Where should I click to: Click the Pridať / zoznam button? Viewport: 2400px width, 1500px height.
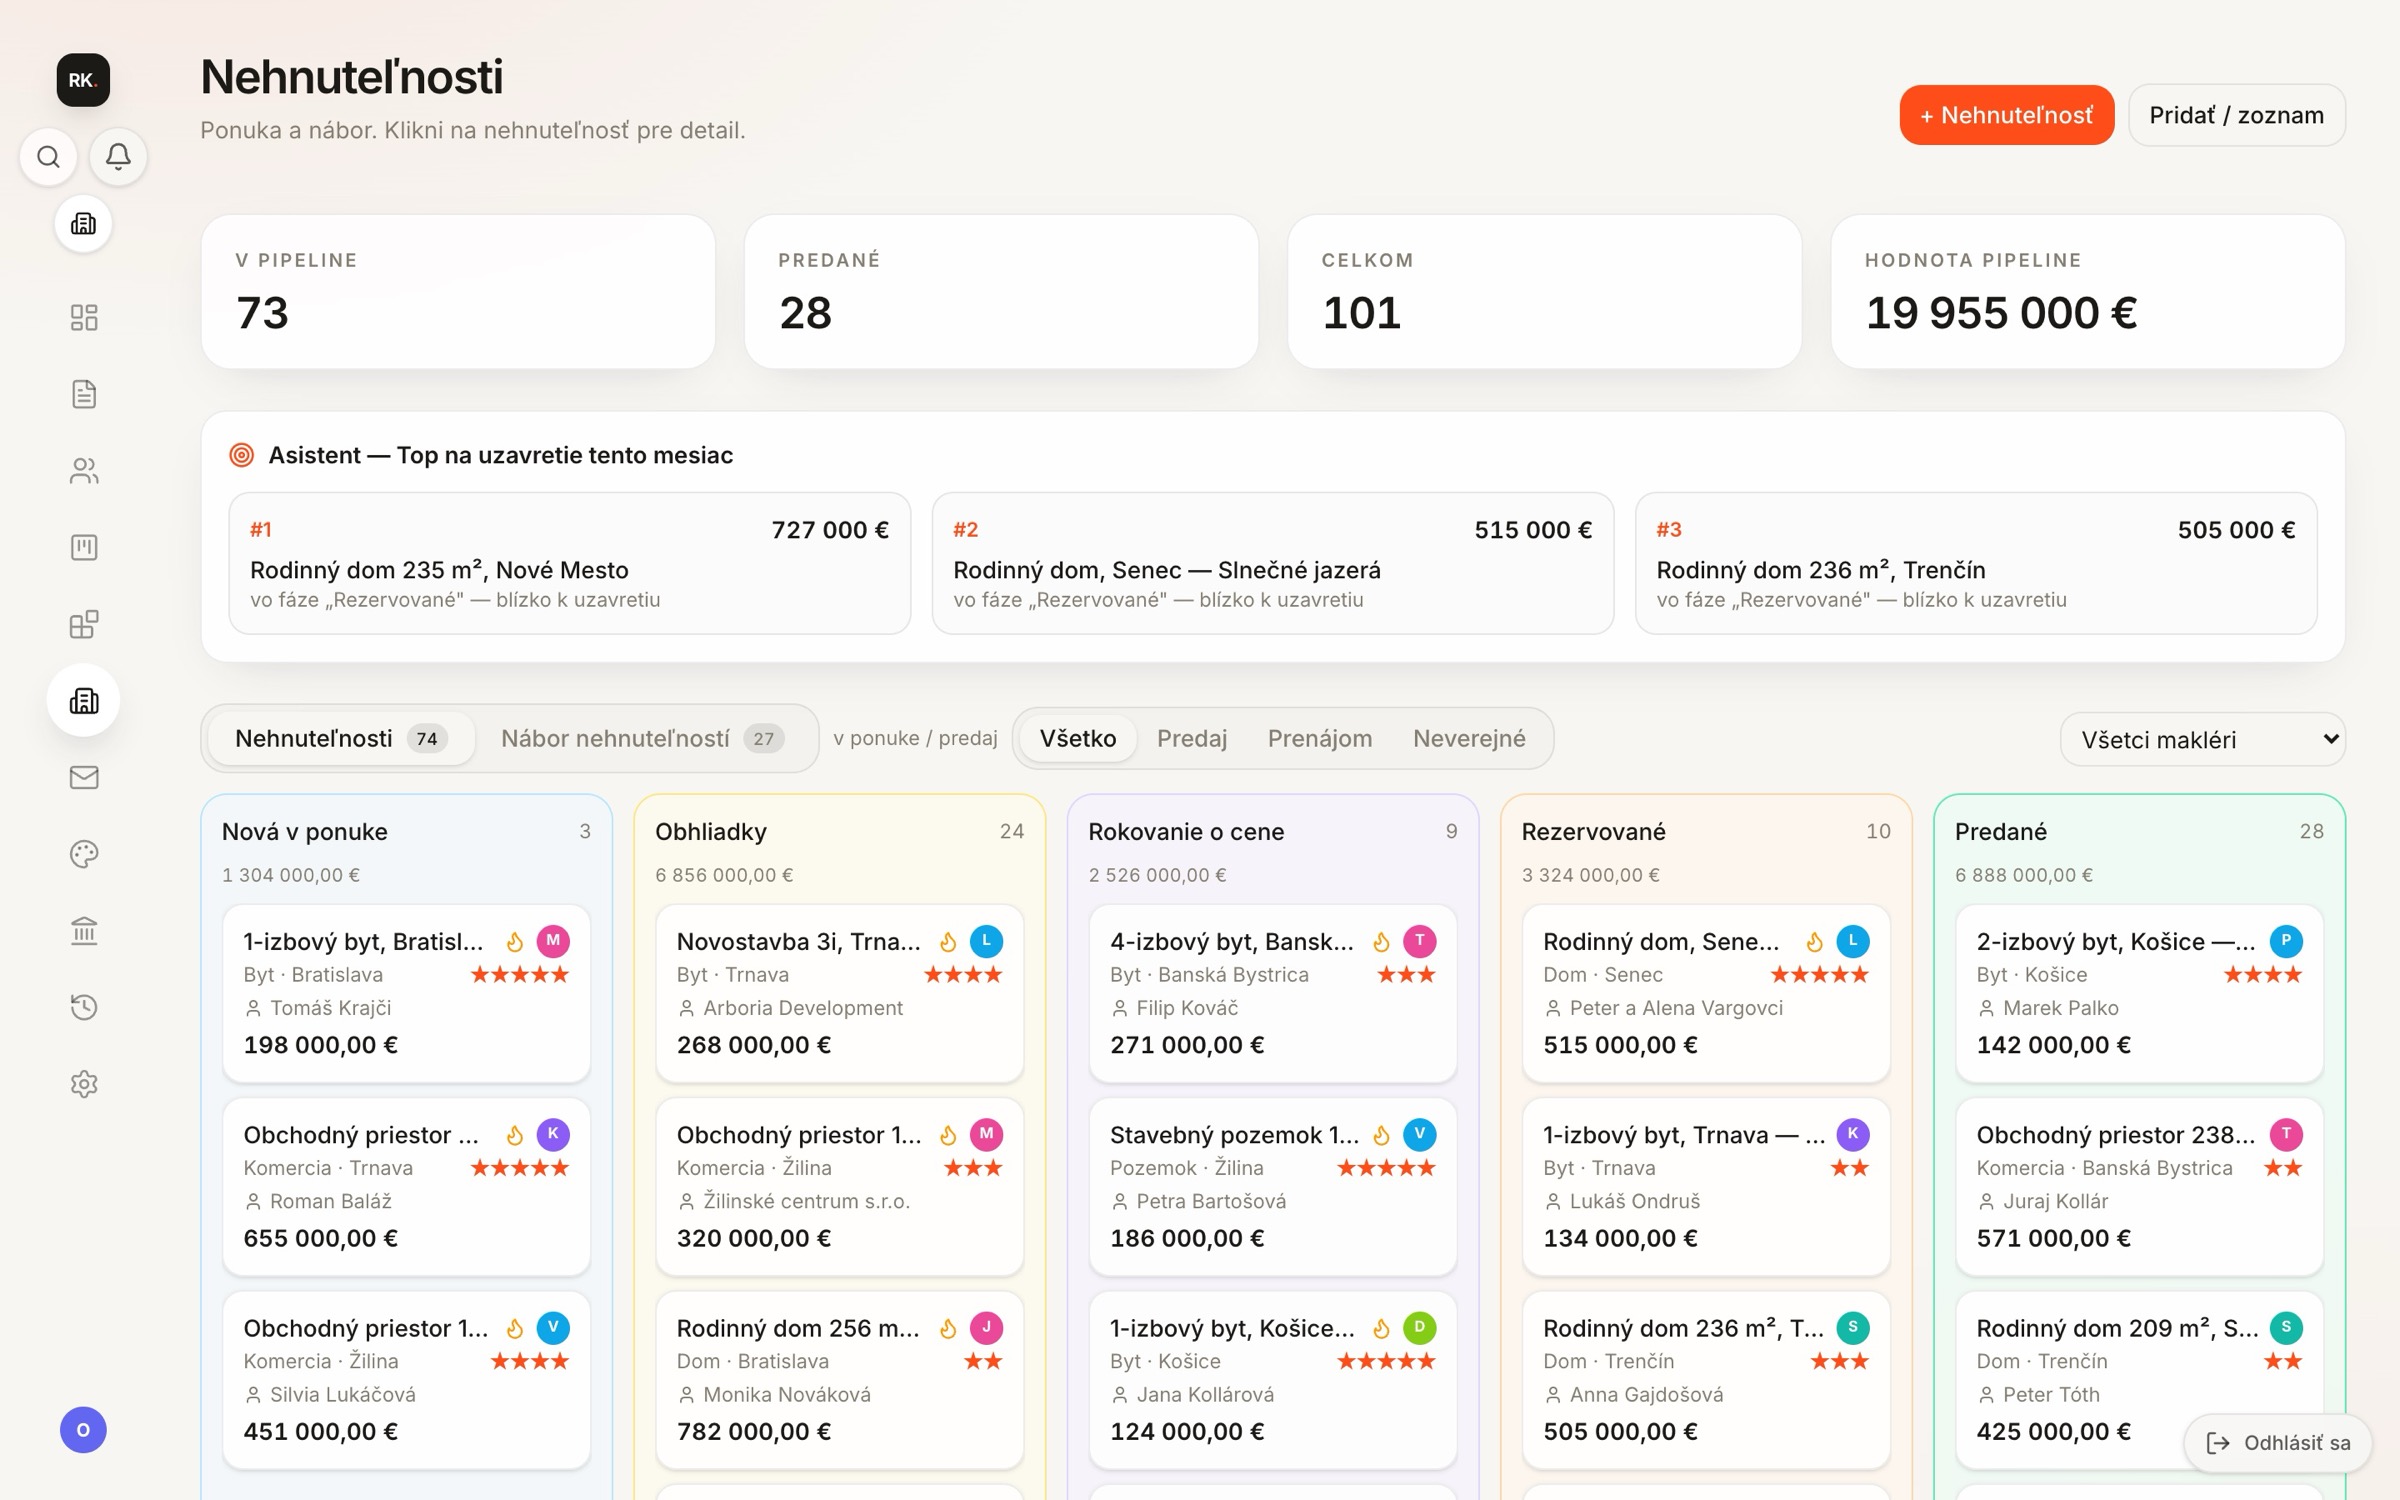point(2236,115)
